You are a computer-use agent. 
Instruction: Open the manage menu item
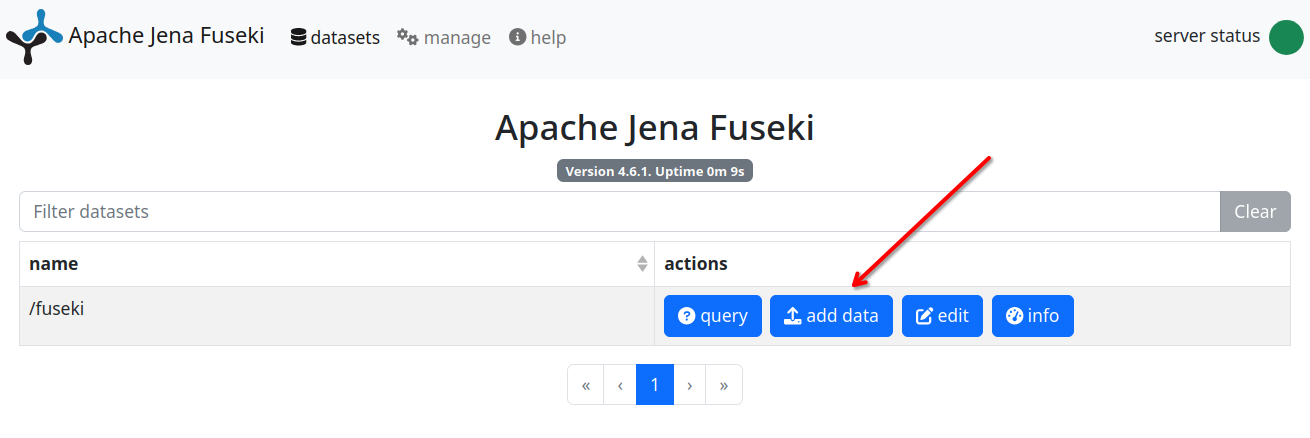tap(444, 38)
